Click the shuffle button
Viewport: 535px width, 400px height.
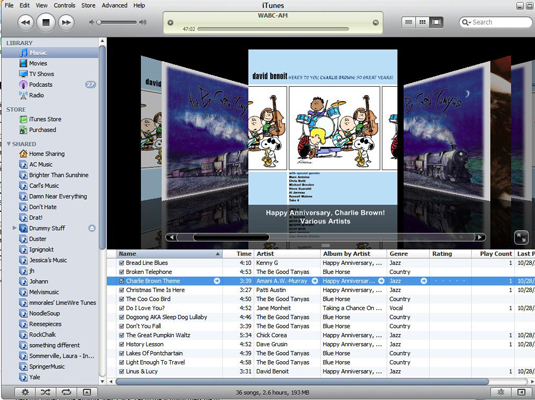click(45, 392)
